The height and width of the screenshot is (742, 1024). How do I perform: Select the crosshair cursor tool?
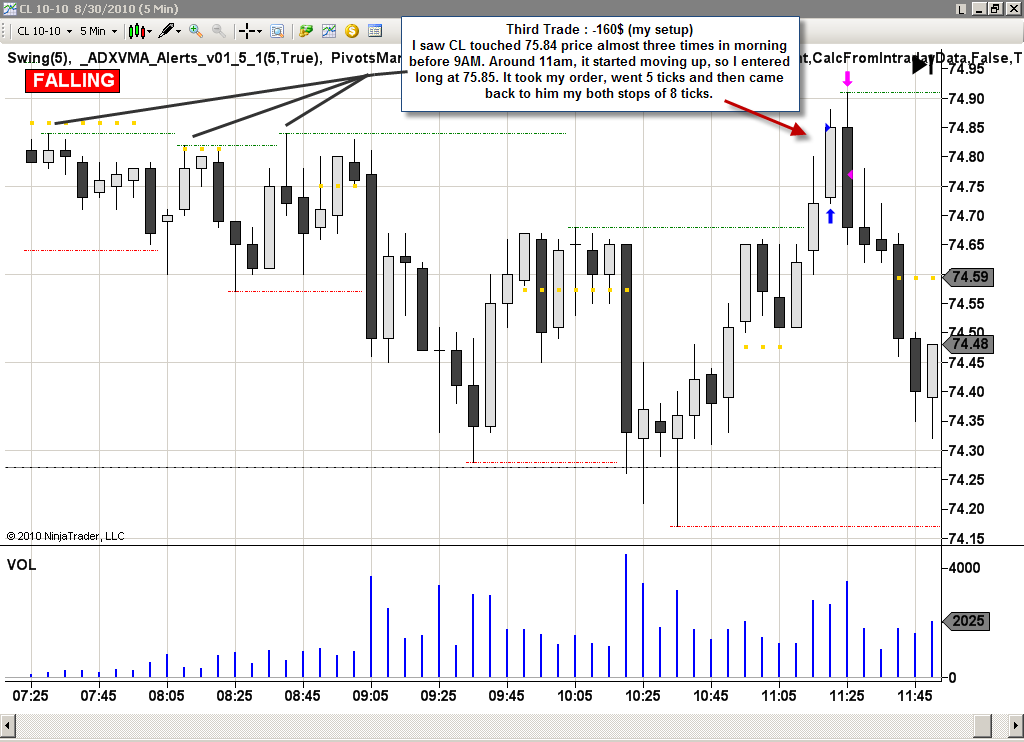(247, 31)
